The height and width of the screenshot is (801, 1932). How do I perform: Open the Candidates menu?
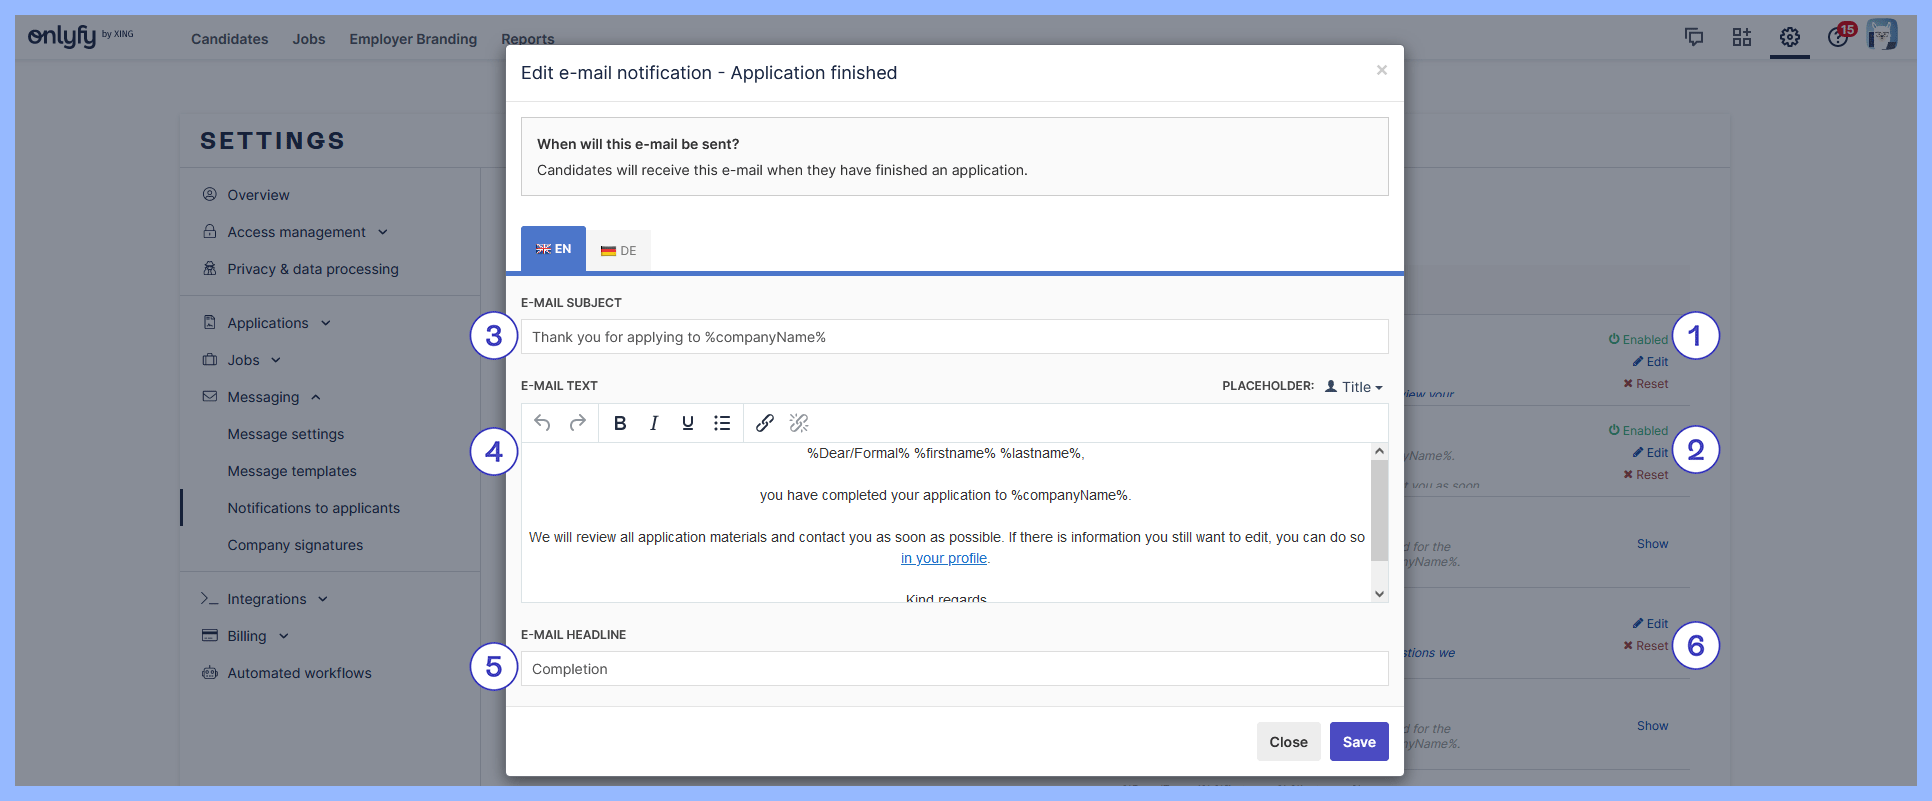pyautogui.click(x=229, y=39)
